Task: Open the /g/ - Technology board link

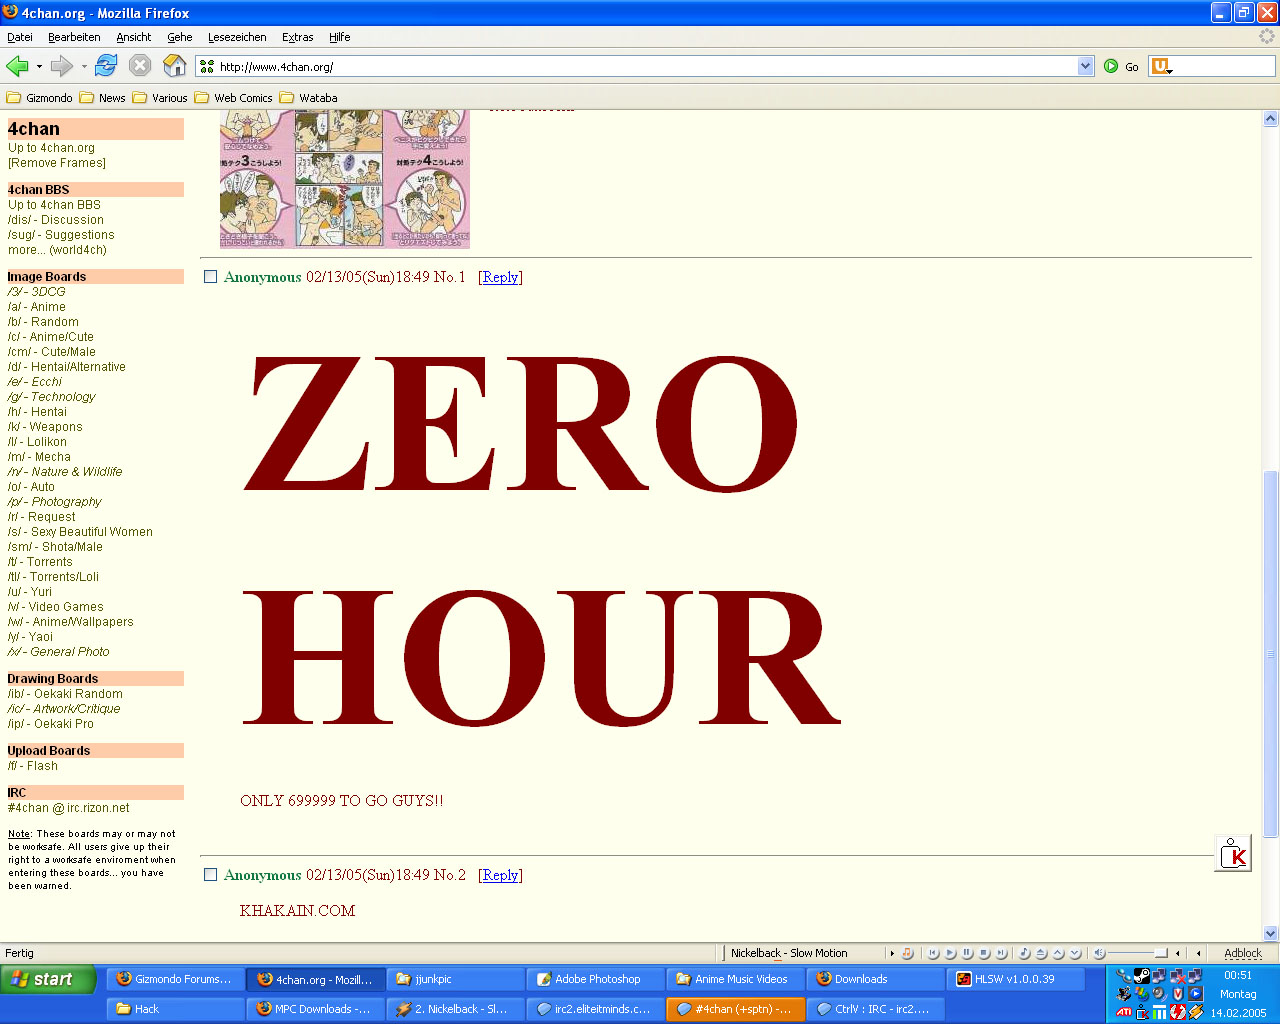Action: [52, 397]
